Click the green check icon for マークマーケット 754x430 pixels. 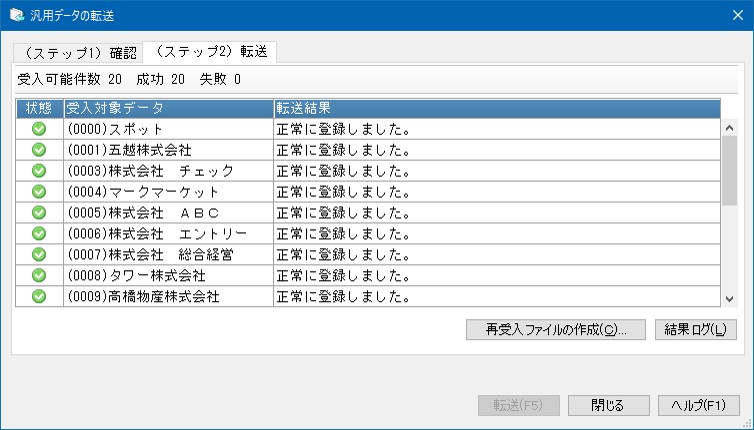pyautogui.click(x=39, y=192)
